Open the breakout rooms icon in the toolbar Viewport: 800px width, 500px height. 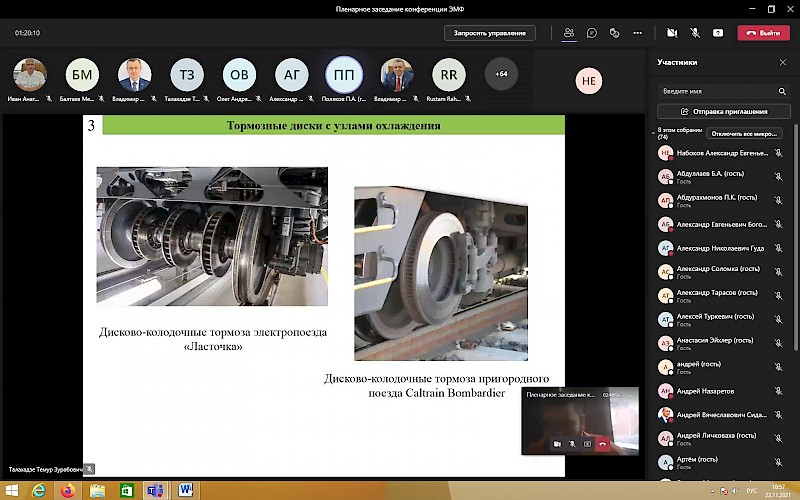(x=616, y=33)
